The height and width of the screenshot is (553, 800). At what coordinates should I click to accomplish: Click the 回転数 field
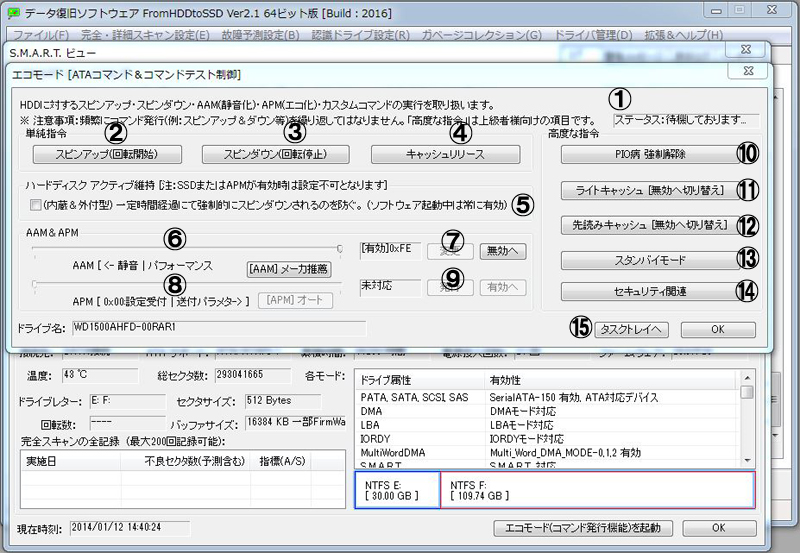[128, 423]
